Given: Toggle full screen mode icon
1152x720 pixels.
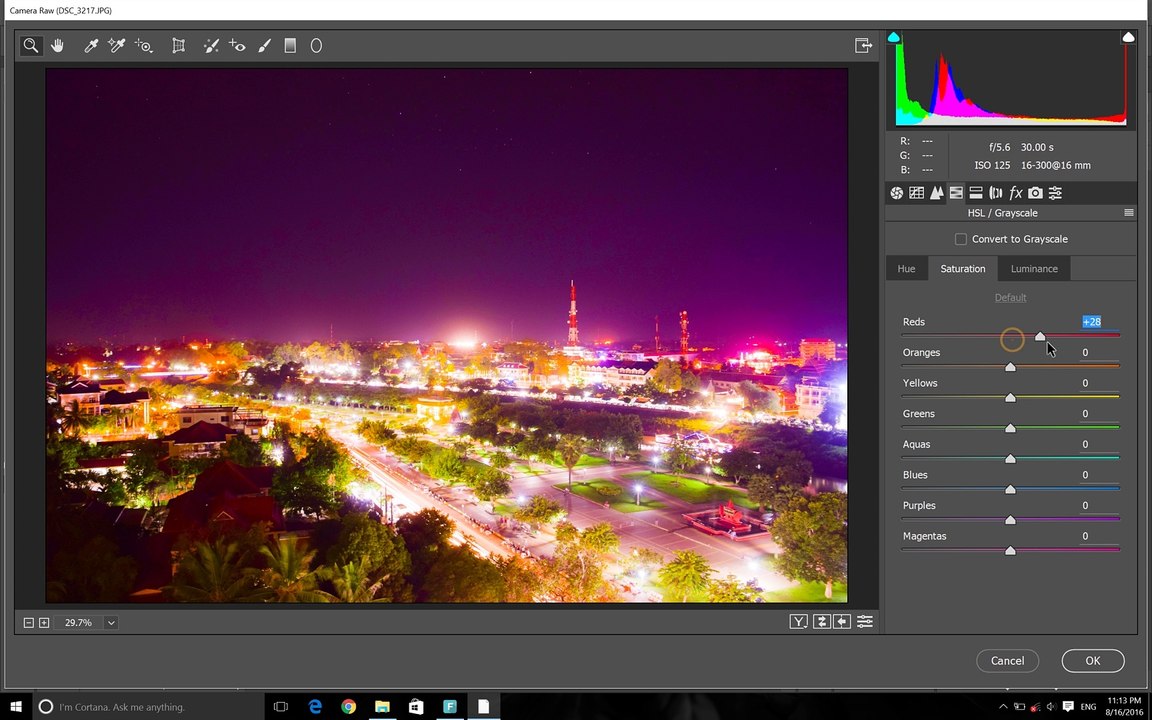Looking at the screenshot, I should [863, 46].
